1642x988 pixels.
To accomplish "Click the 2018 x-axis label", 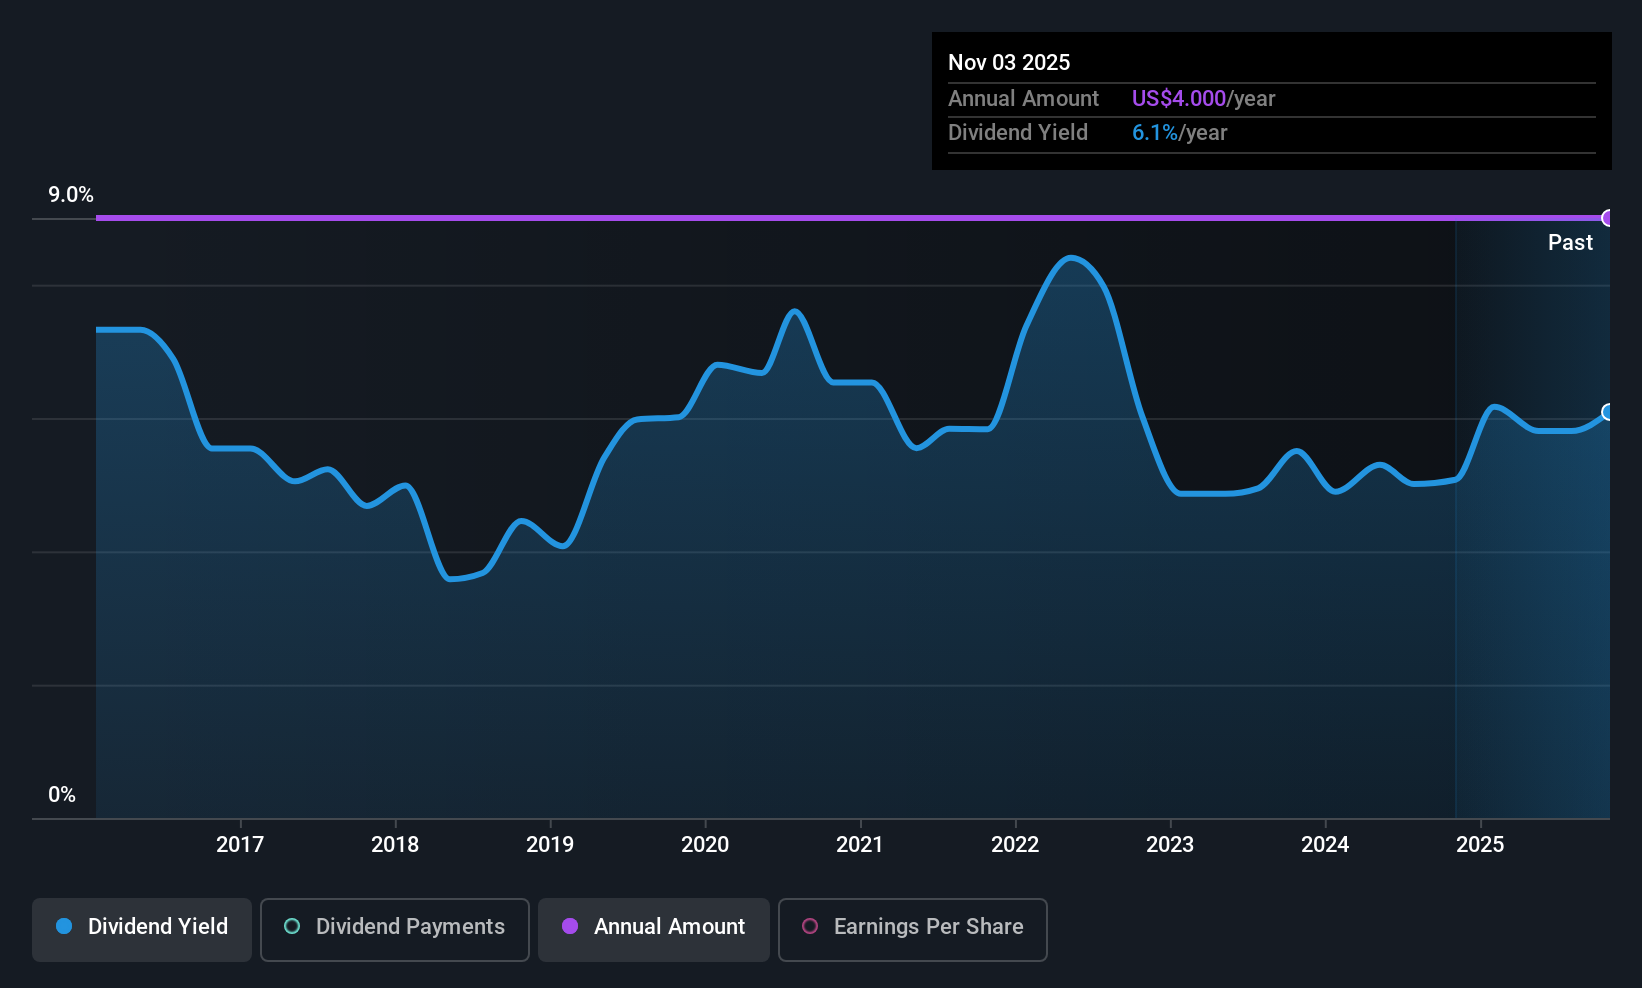I will pyautogui.click(x=395, y=845).
